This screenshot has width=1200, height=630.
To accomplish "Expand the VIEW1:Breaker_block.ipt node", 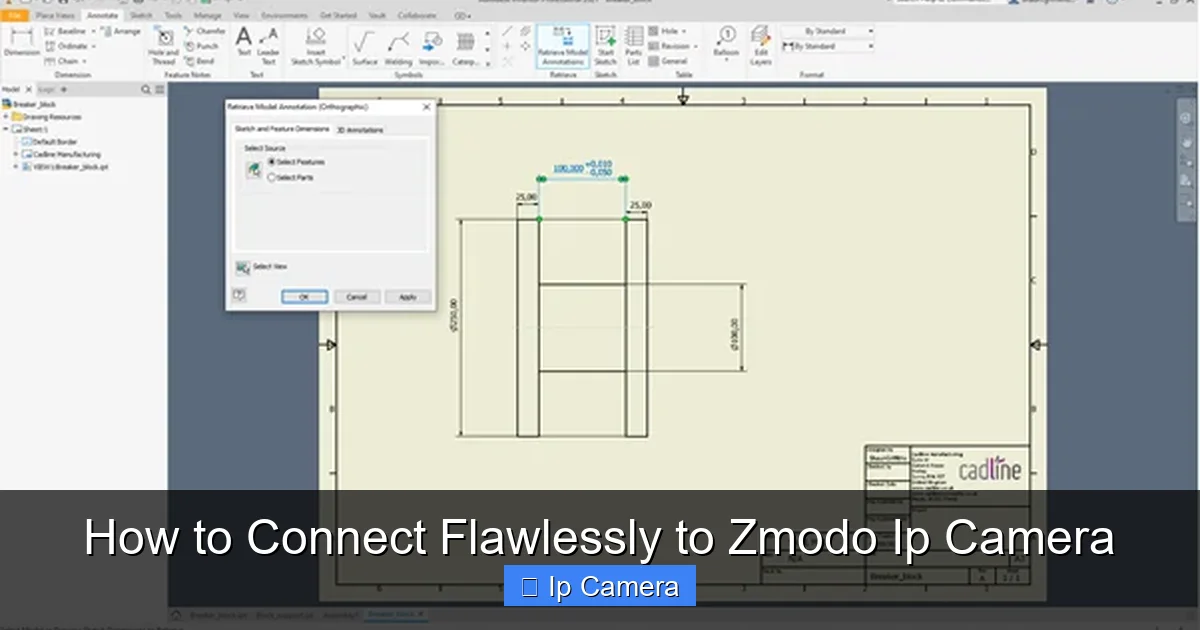I will 16,167.
